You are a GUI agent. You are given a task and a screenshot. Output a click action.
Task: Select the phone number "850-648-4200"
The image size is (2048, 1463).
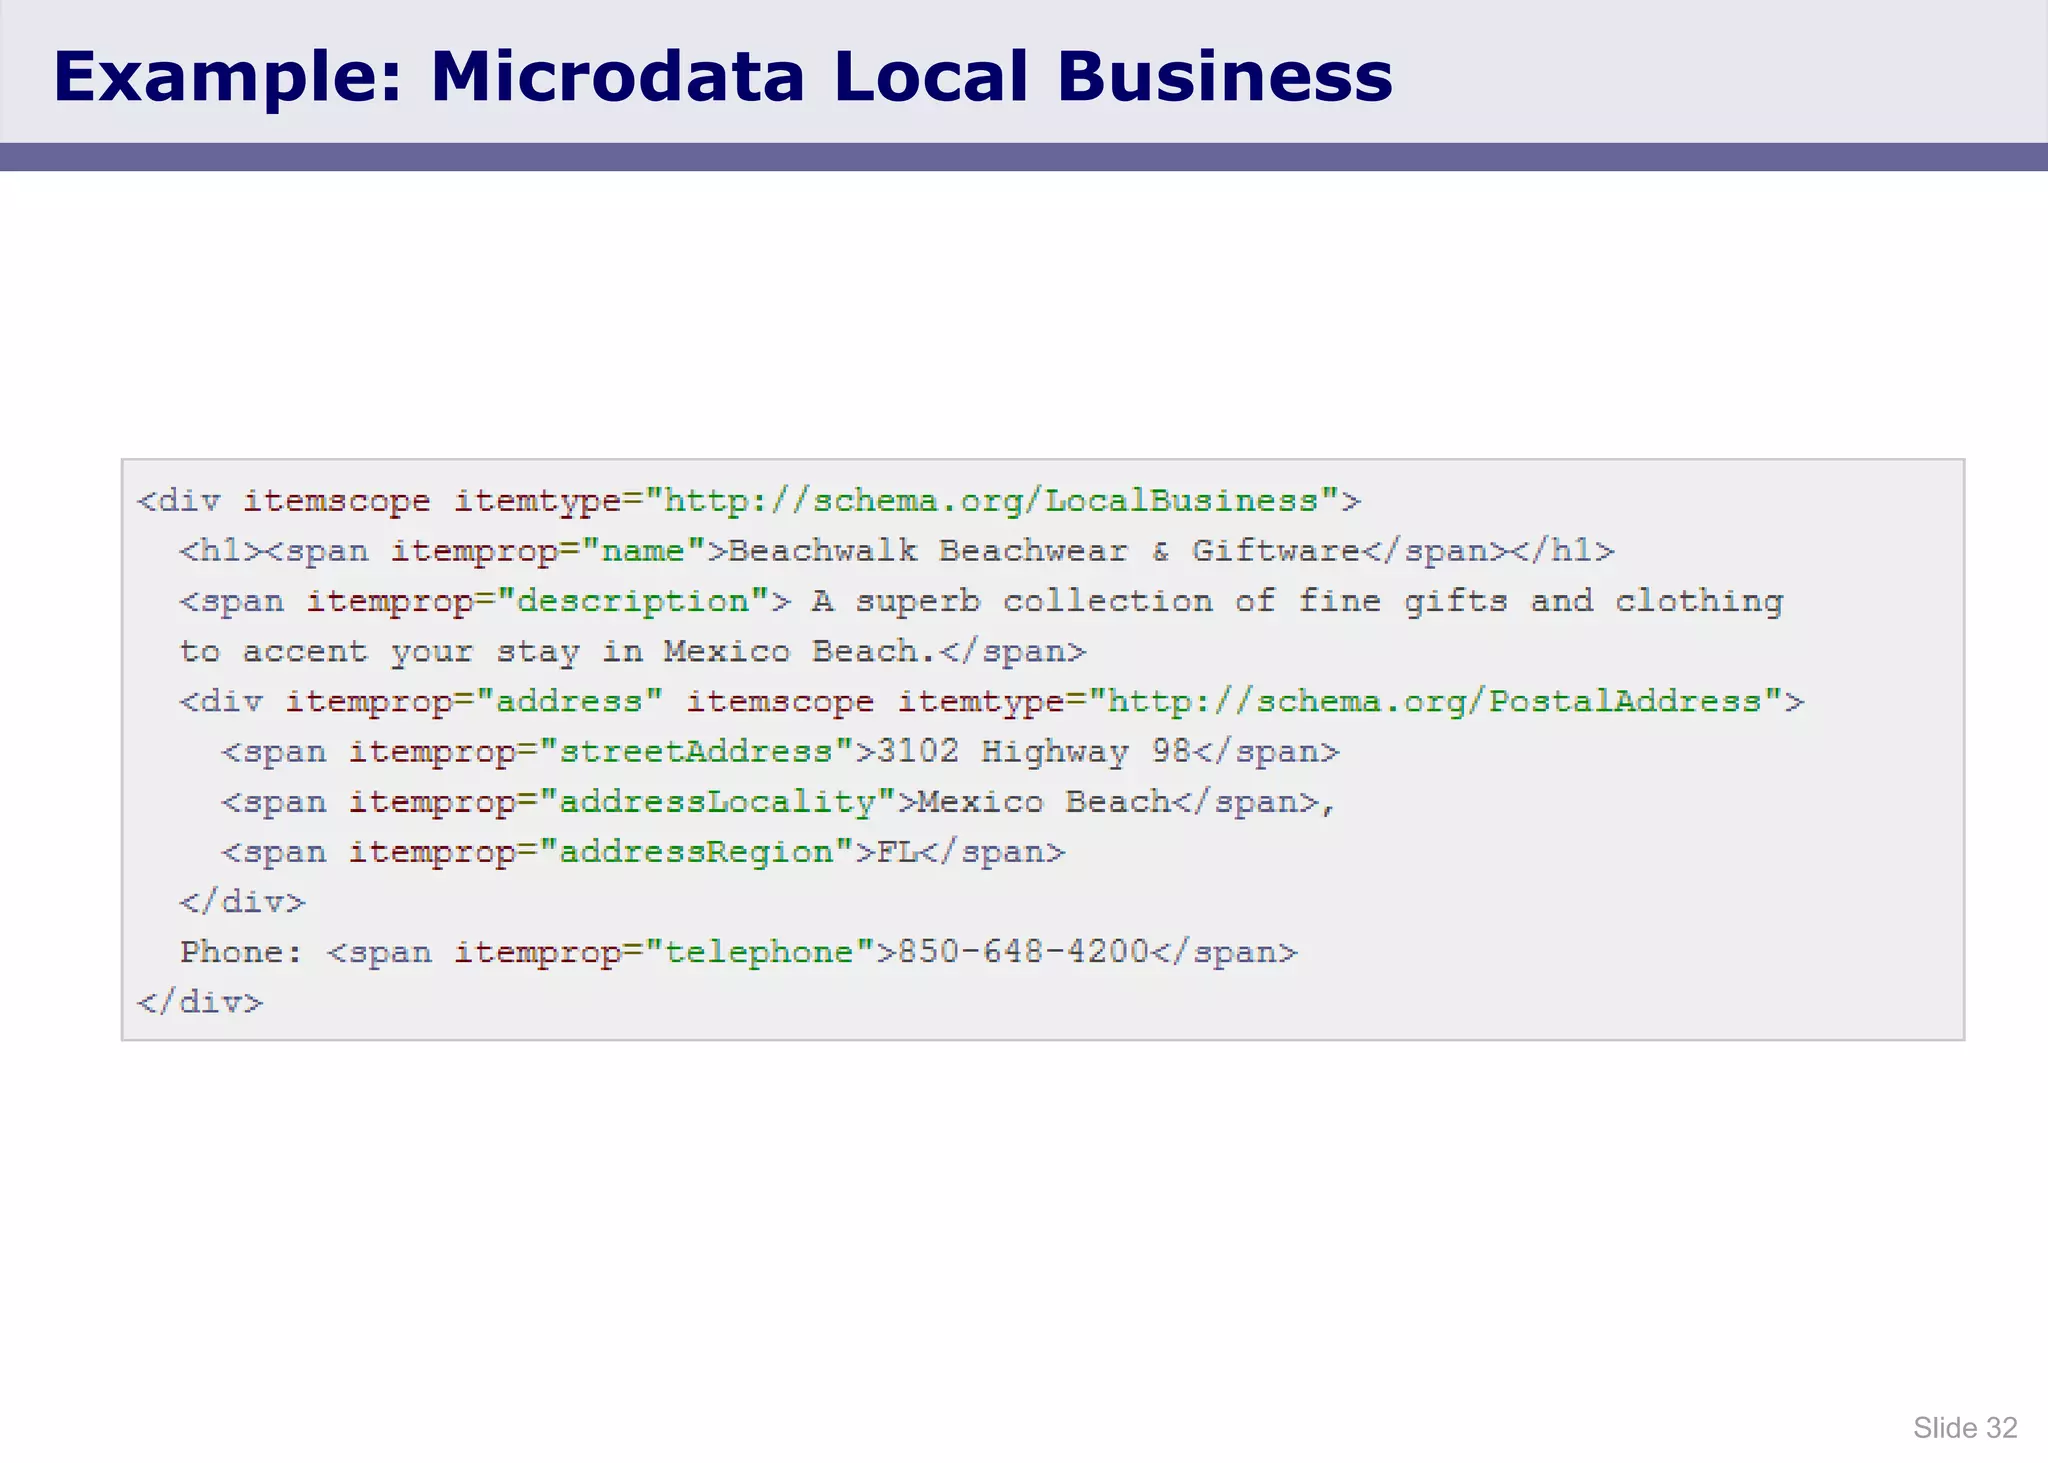(1023, 951)
